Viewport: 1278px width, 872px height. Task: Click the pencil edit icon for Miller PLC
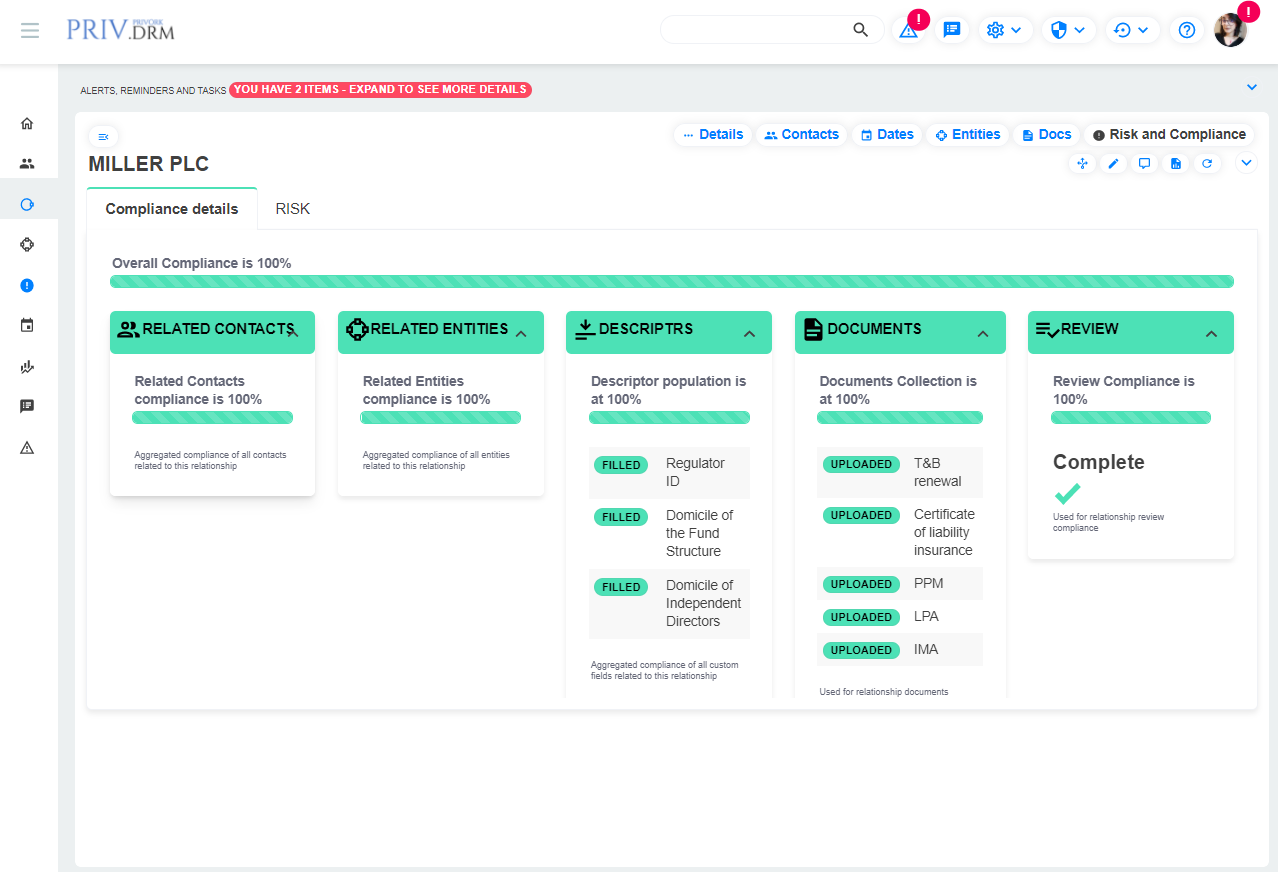1113,164
